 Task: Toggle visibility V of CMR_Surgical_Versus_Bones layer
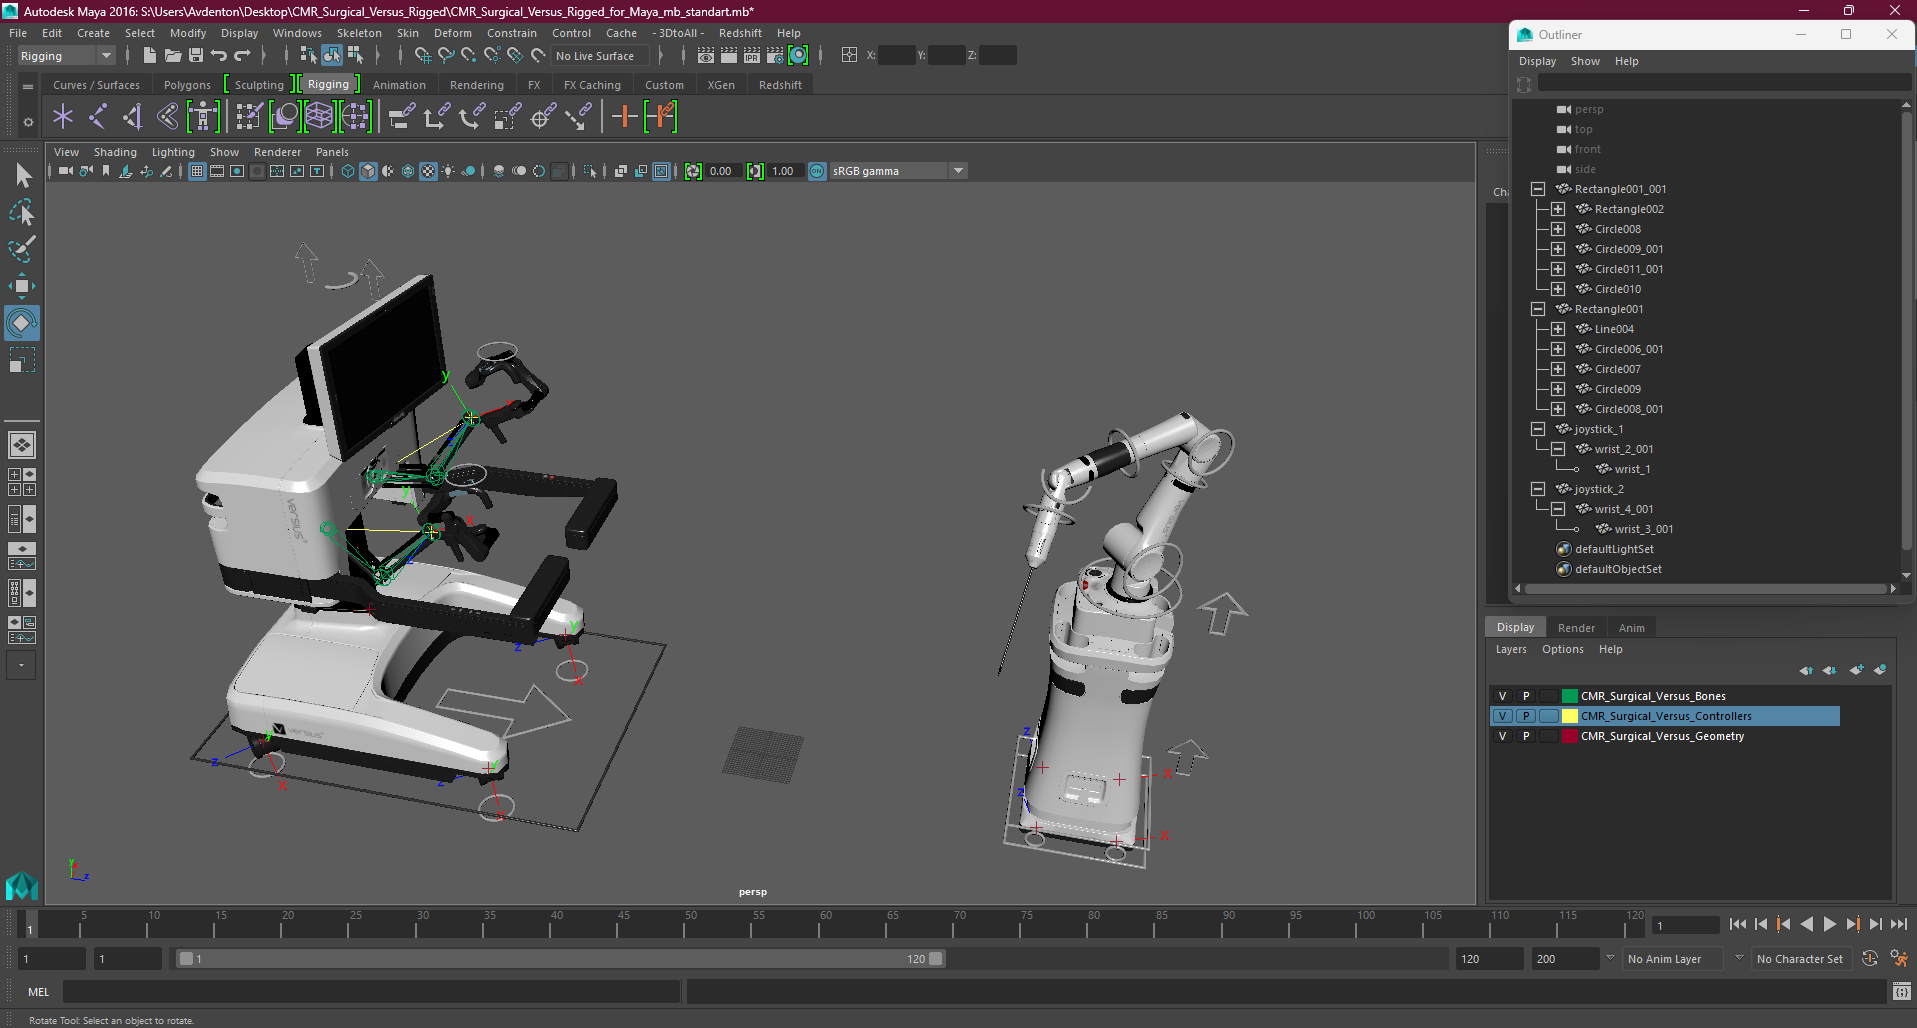click(x=1502, y=696)
